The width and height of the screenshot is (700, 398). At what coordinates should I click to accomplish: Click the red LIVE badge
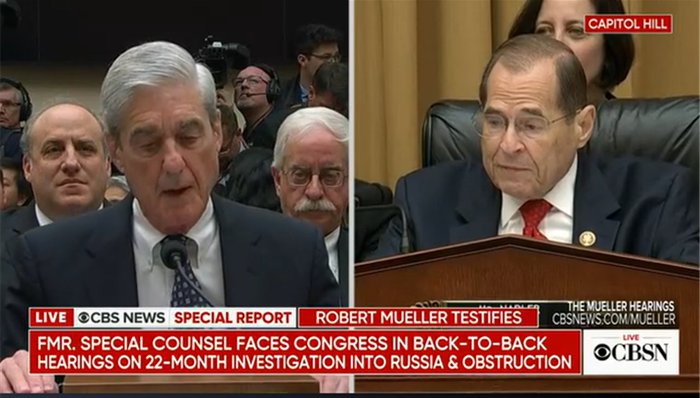51,318
